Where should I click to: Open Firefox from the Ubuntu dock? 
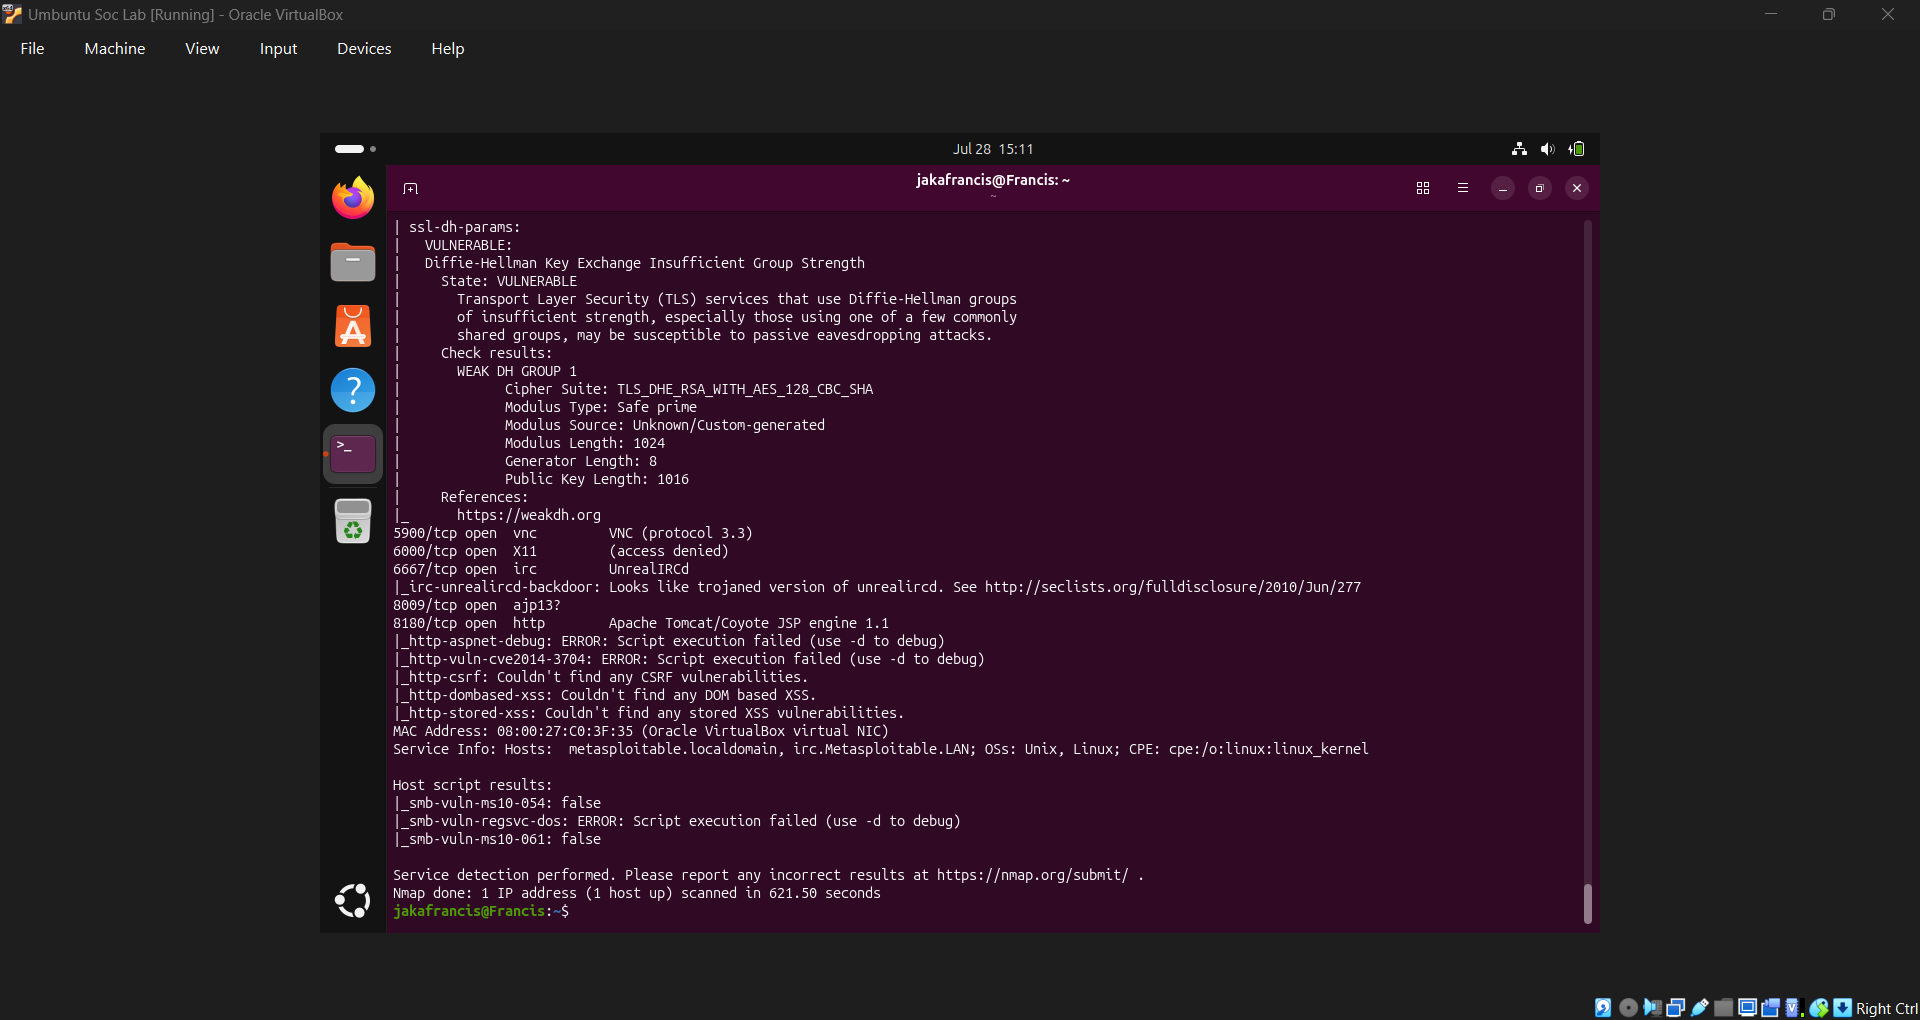(x=353, y=198)
